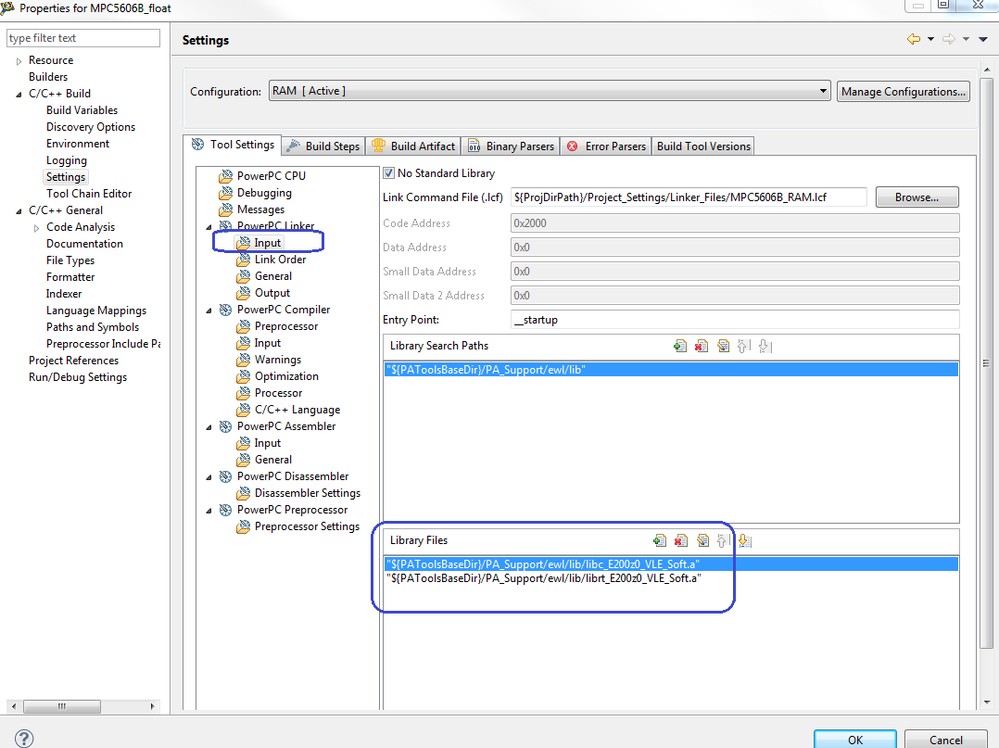
Task: Expand the Resource tree node
Action: tap(19, 61)
